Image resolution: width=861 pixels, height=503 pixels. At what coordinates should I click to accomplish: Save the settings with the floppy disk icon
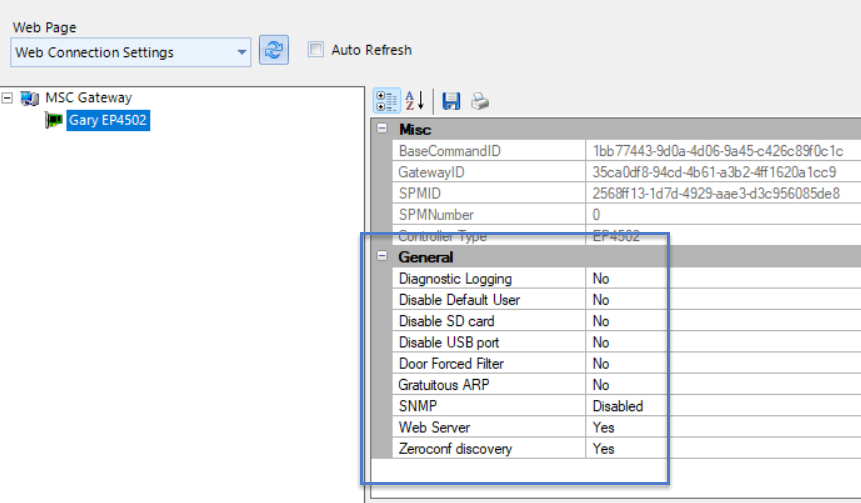[451, 101]
